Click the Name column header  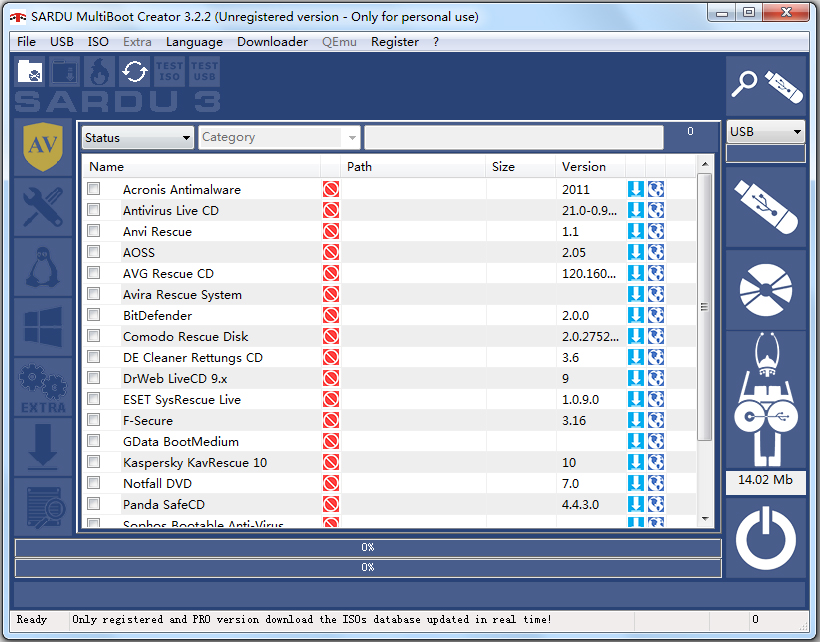[106, 167]
